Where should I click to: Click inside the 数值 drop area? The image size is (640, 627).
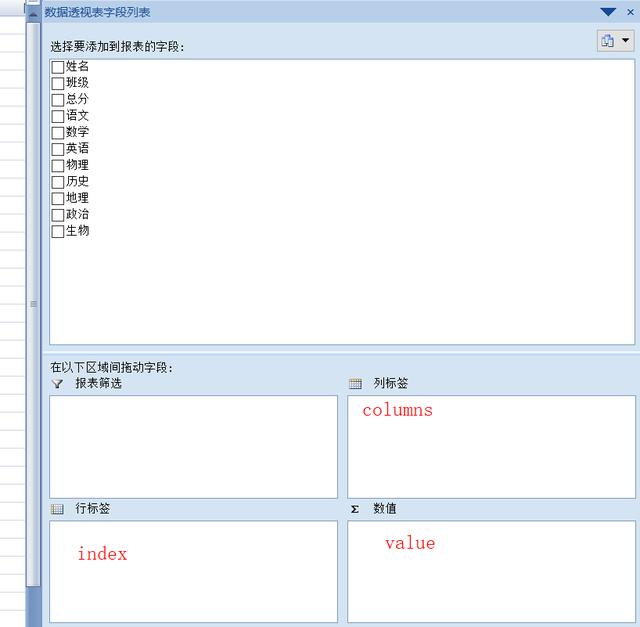click(491, 571)
